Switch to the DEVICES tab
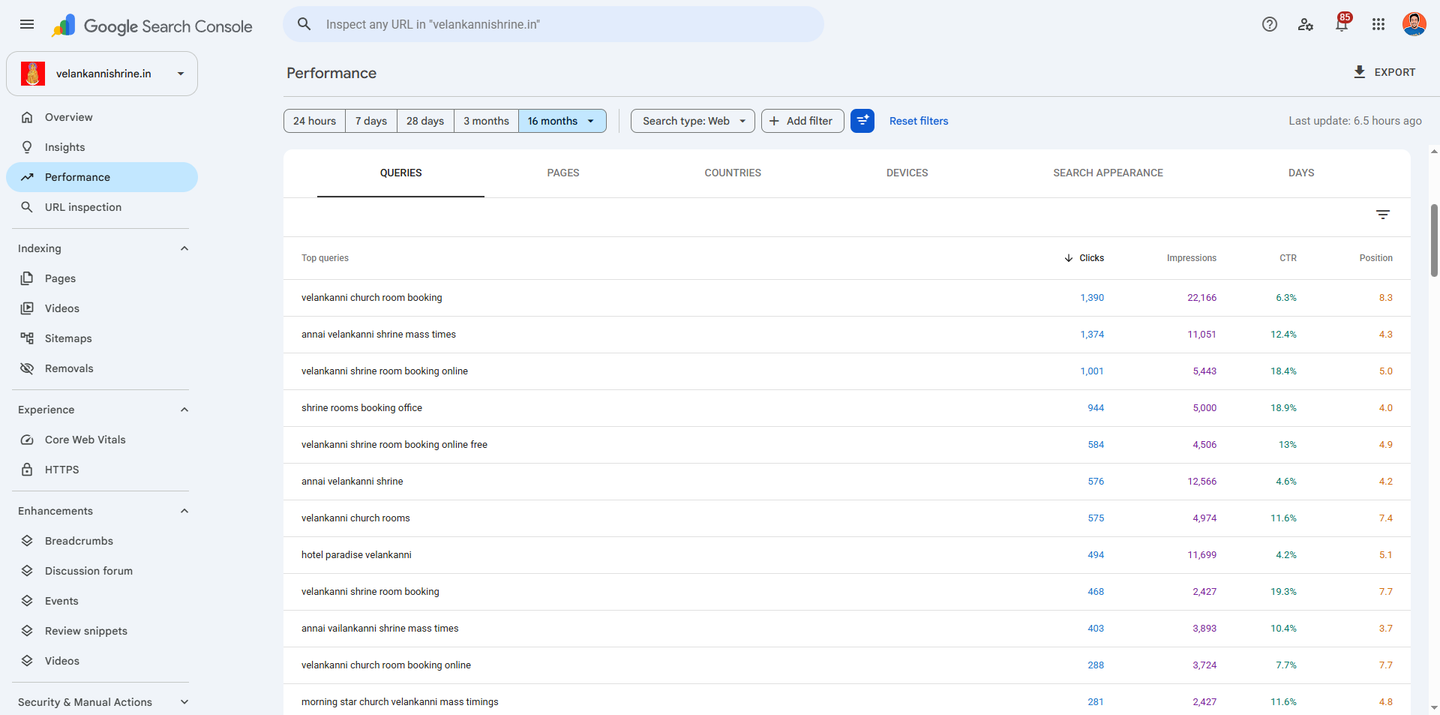The image size is (1440, 715). tap(907, 173)
